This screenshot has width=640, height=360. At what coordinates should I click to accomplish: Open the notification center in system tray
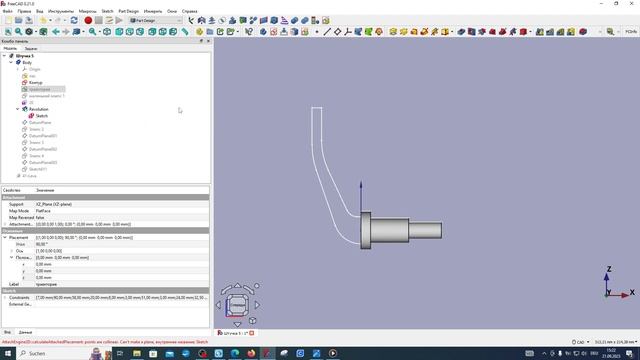pyautogui.click(x=629, y=353)
